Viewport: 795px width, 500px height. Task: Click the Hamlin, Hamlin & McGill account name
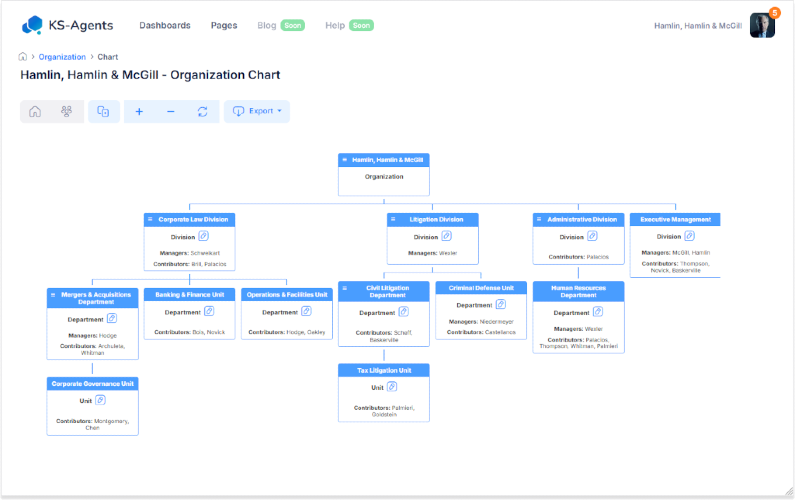698,26
